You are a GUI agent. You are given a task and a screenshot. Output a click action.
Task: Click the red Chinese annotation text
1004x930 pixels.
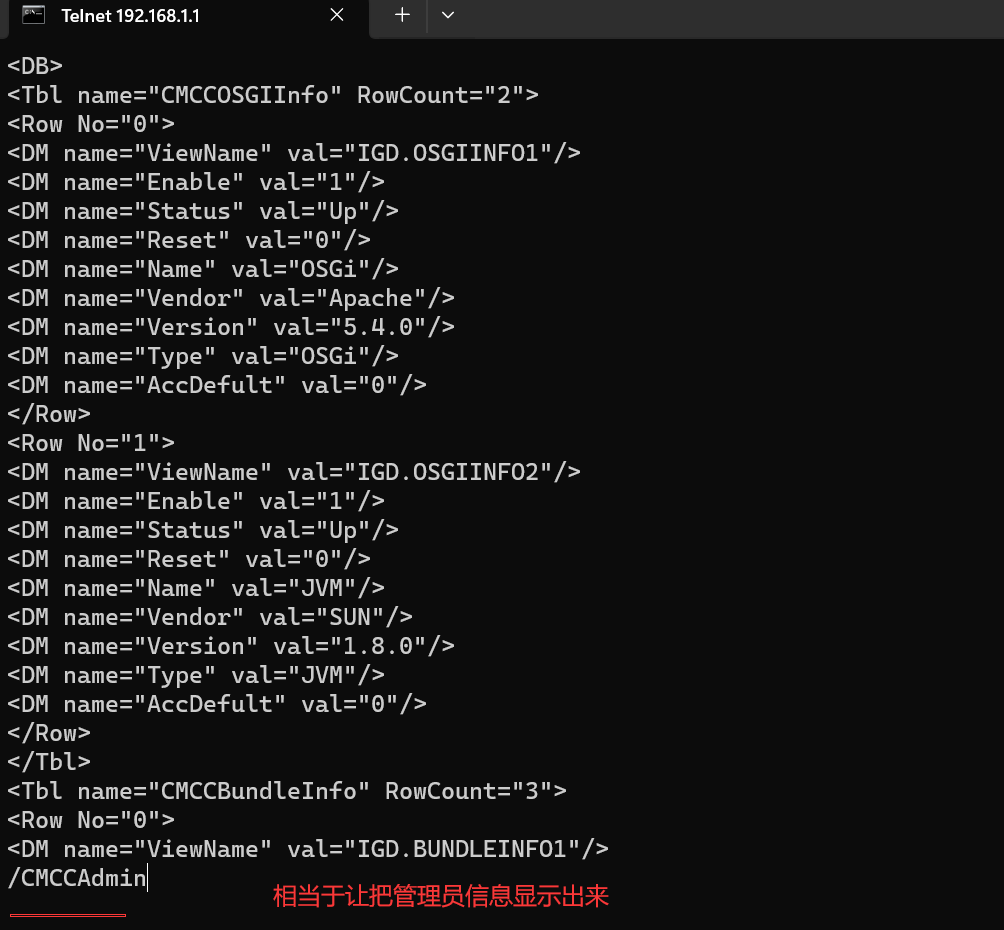[441, 896]
